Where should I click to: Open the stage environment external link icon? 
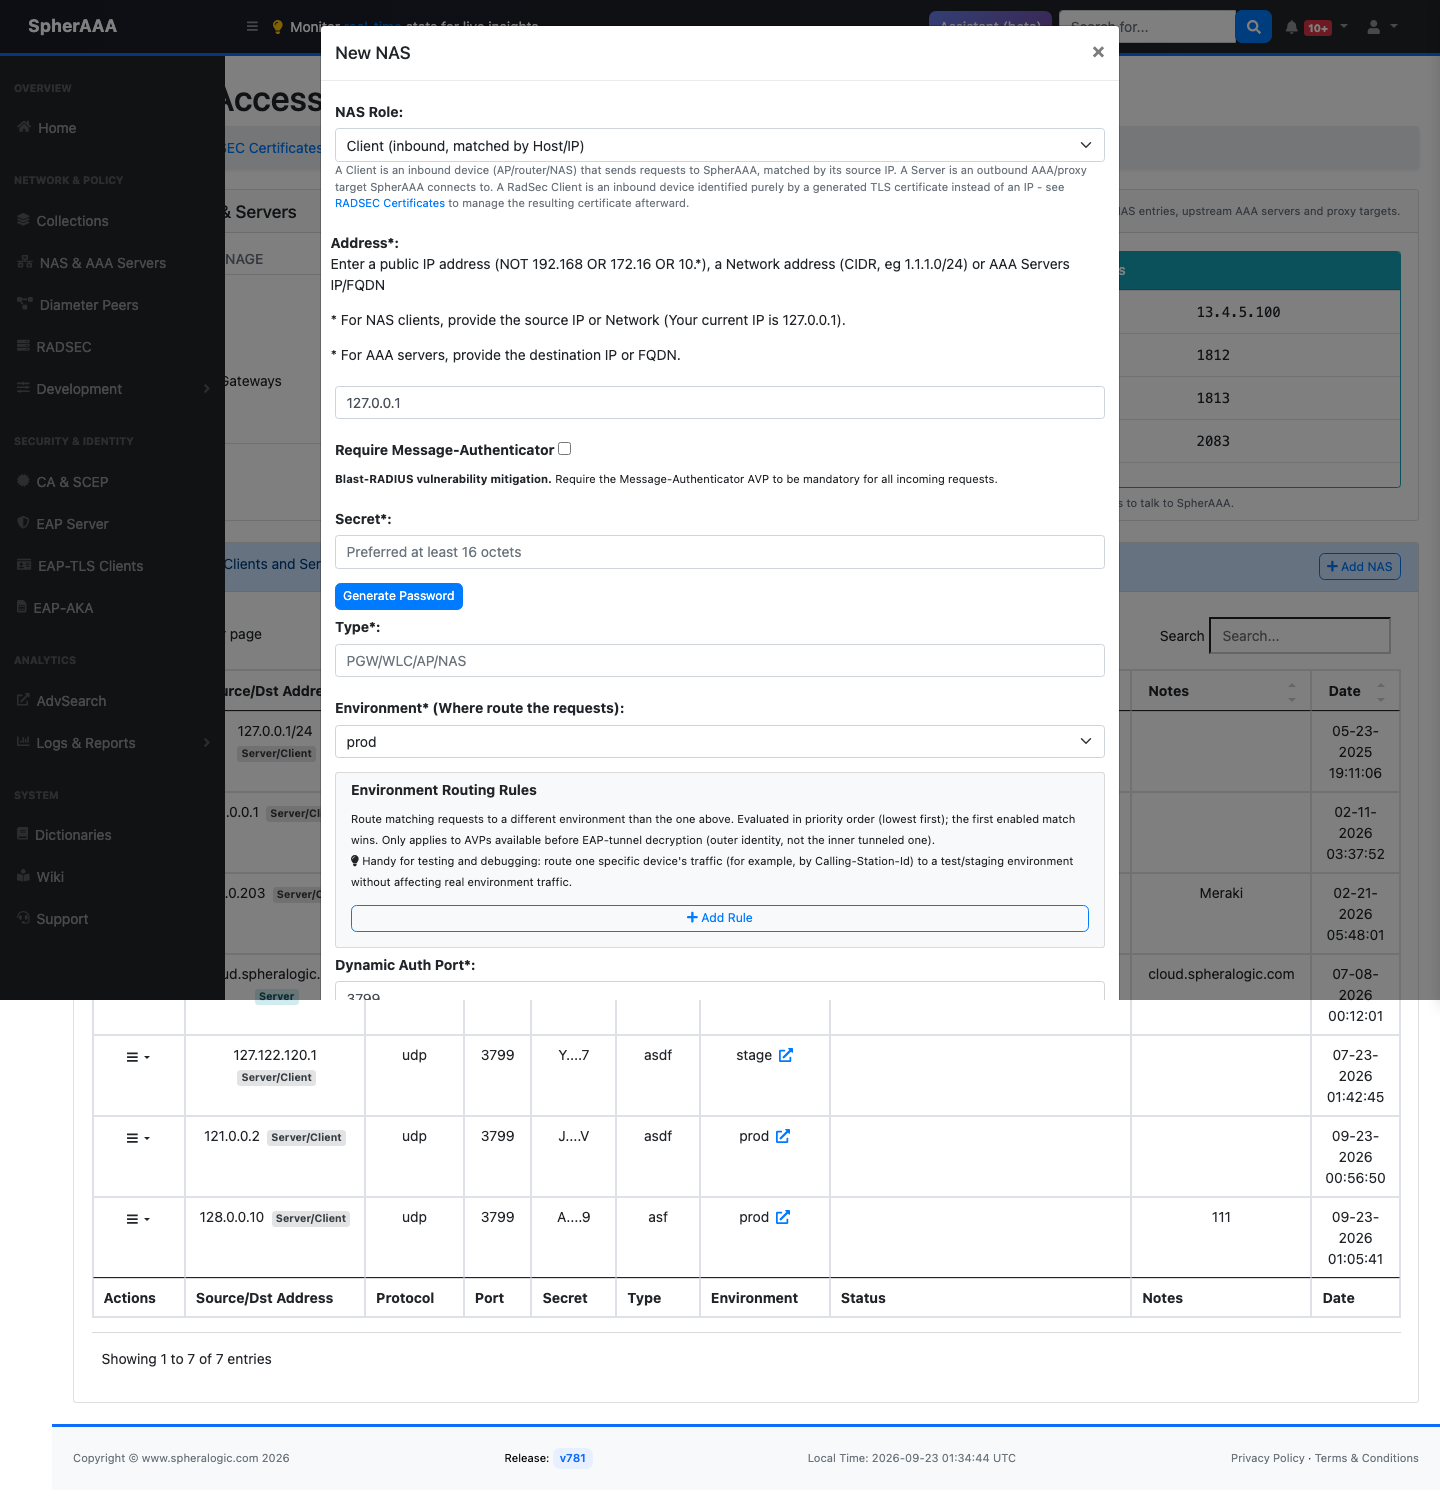pyautogui.click(x=786, y=1055)
